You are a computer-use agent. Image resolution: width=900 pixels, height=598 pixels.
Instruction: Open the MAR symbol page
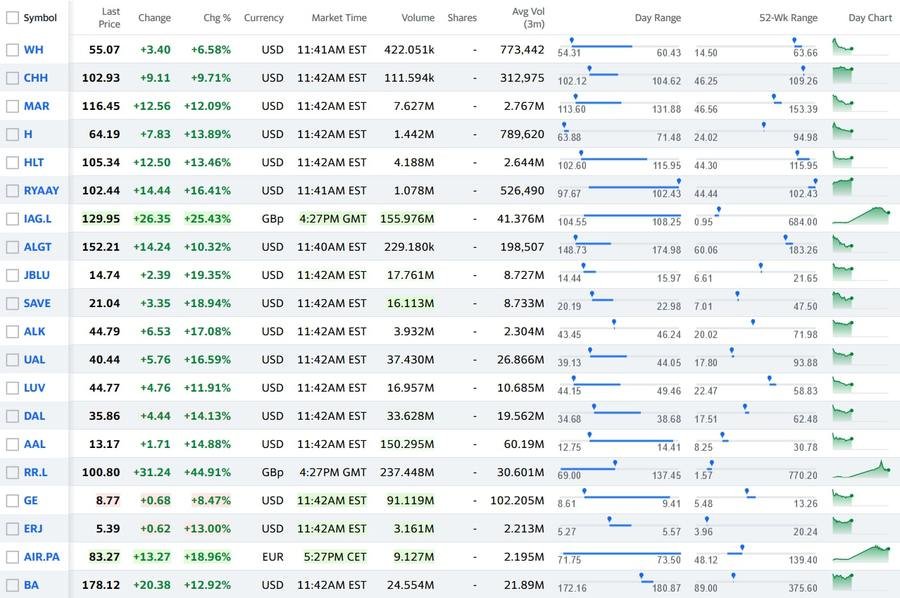coord(36,106)
